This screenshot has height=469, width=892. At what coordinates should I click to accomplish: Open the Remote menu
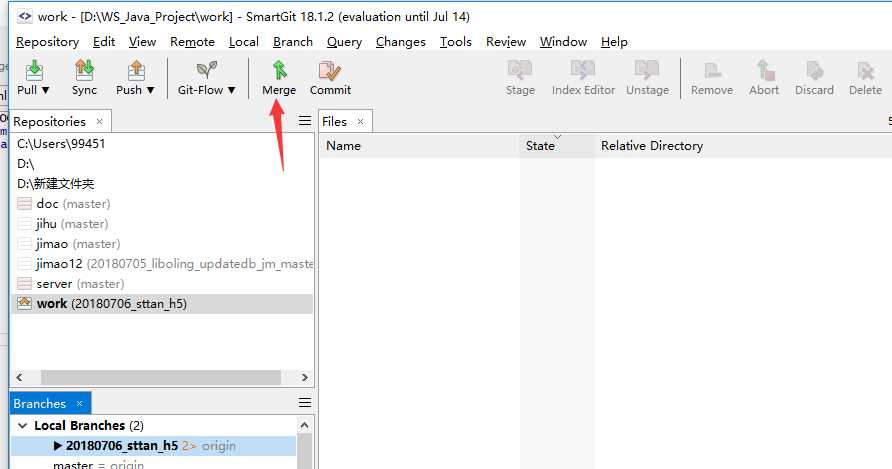click(192, 42)
